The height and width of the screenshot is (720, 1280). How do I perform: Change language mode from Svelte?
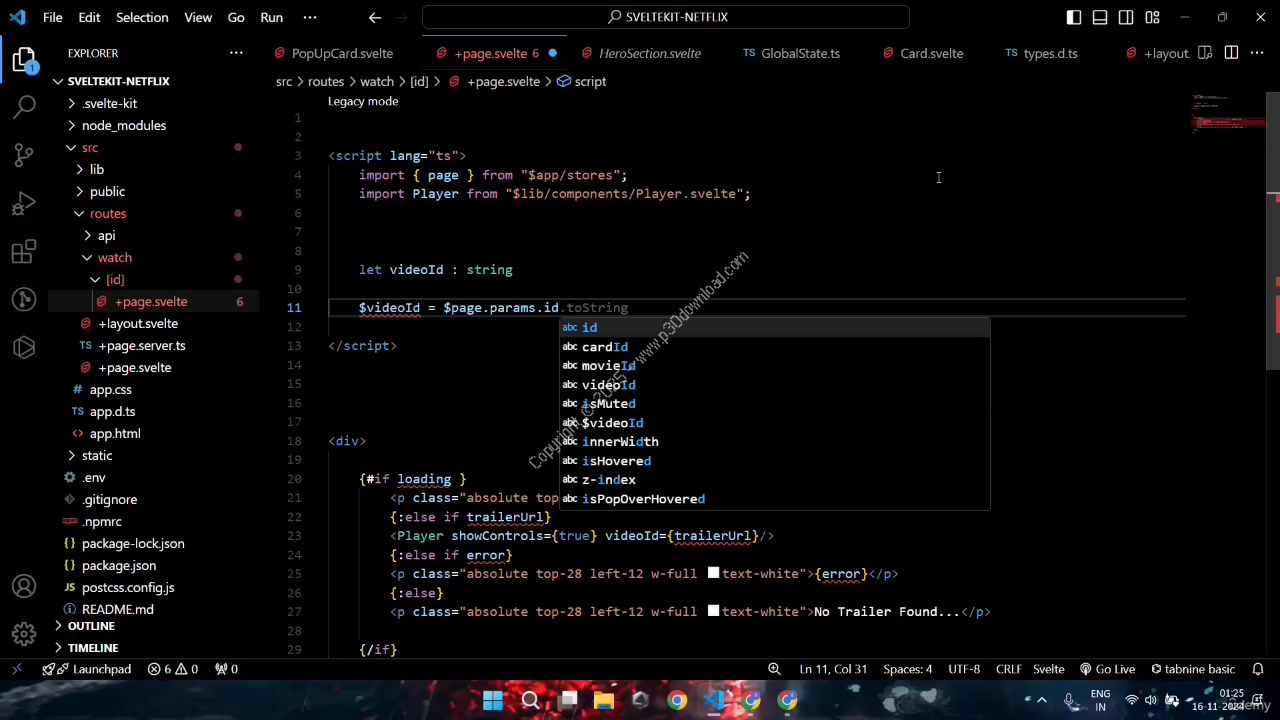[1048, 669]
